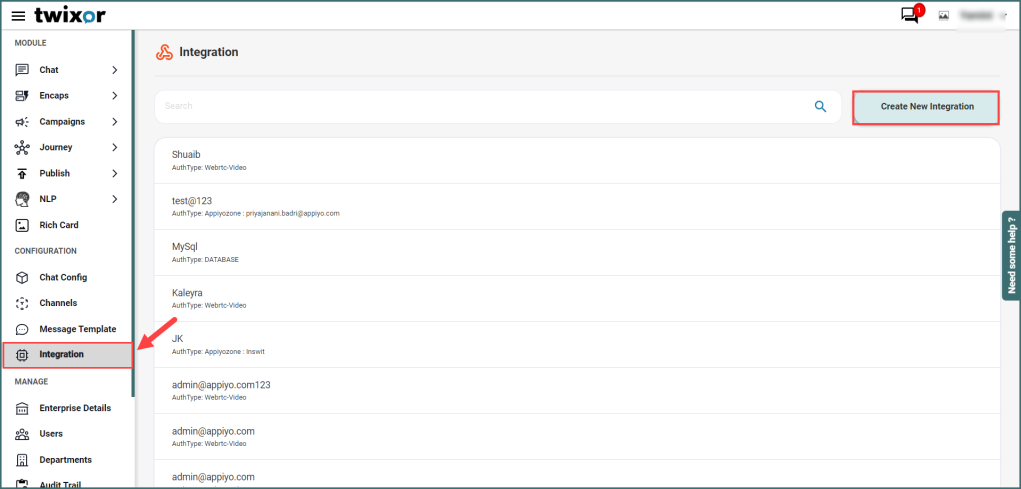Image resolution: width=1021 pixels, height=489 pixels.
Task: Open the test@123 integration row
Action: point(577,206)
